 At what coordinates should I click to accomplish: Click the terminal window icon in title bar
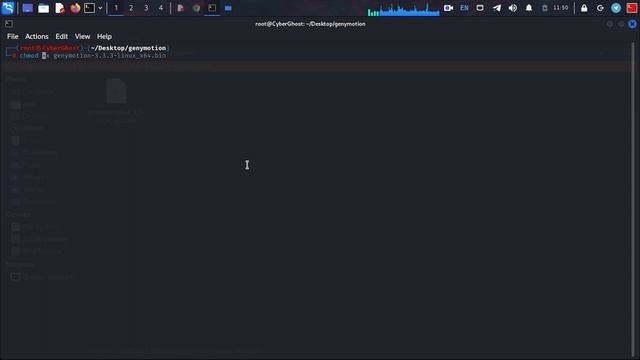point(9,24)
